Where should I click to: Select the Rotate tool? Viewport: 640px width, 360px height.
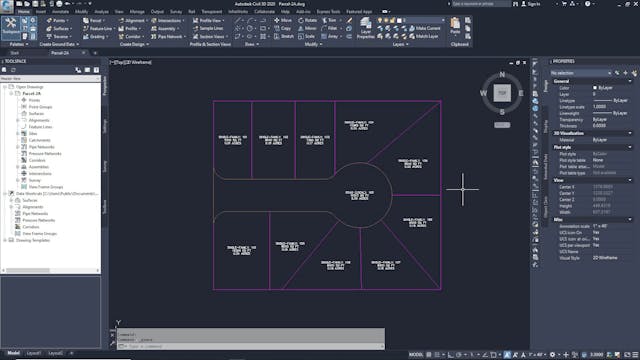click(x=307, y=20)
